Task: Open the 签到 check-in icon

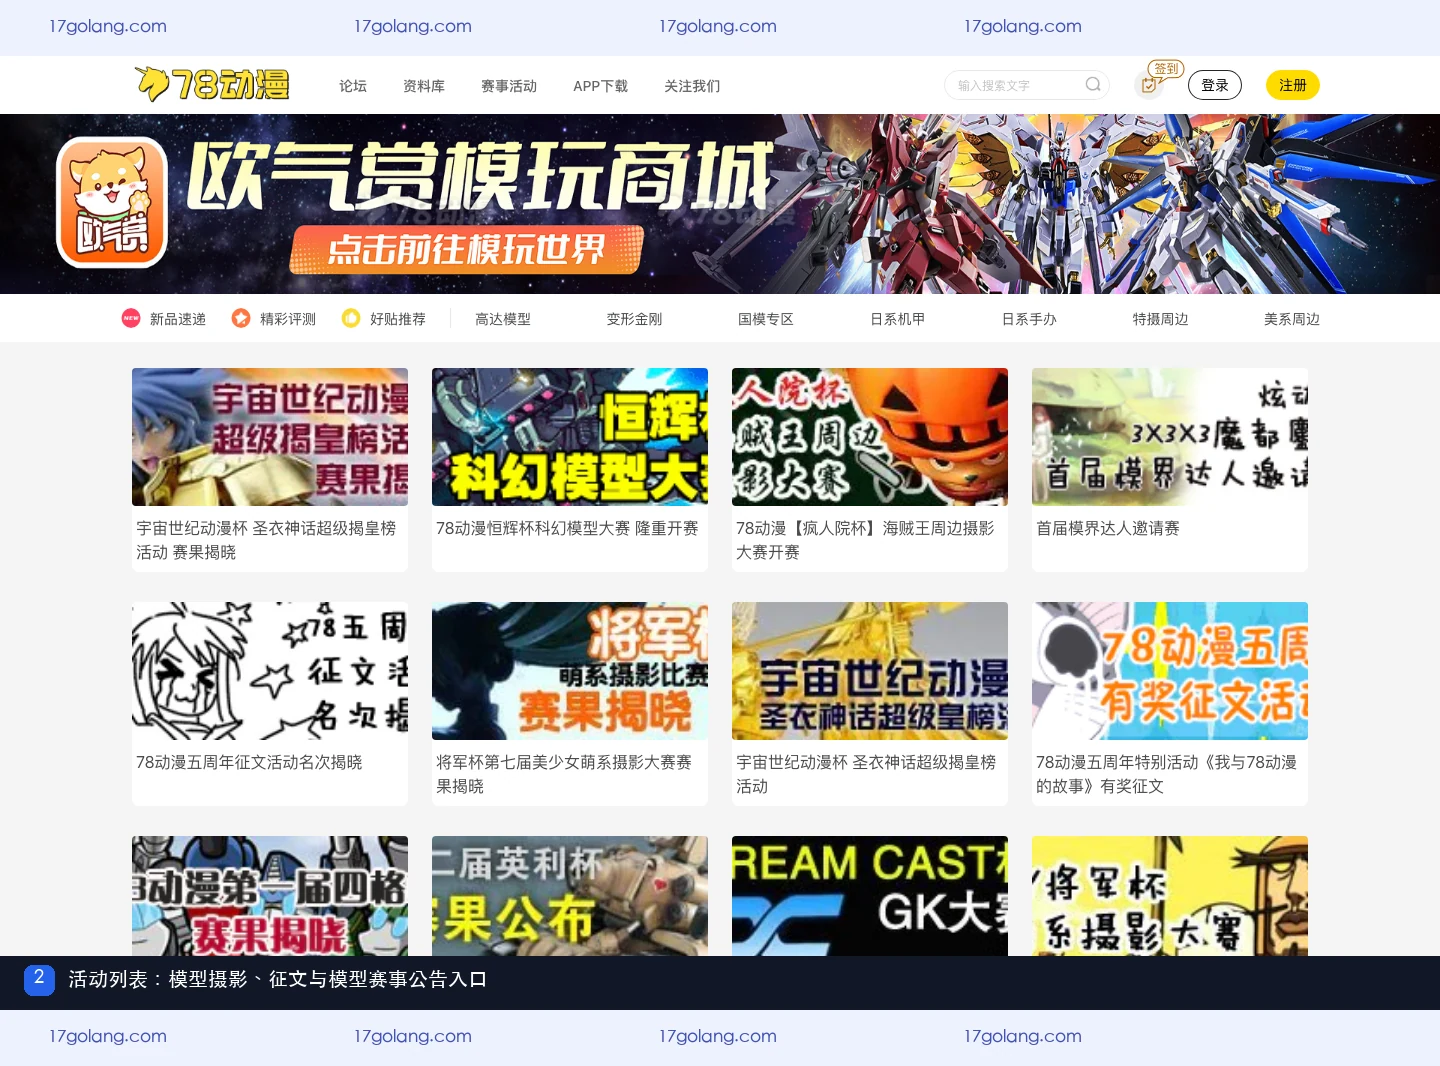Action: click(1149, 85)
